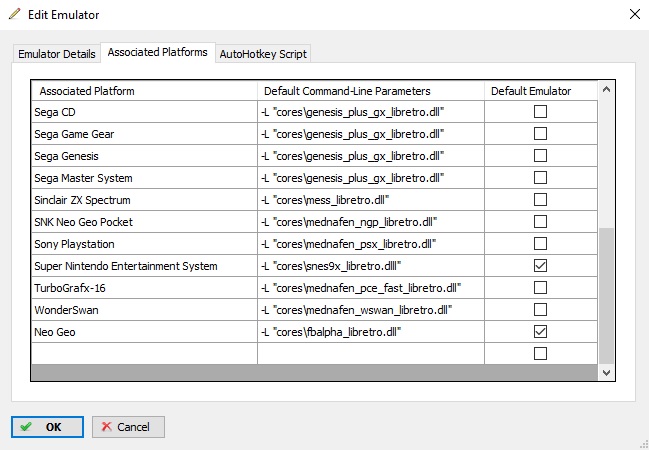Uncheck Default Emulator for Neo Geo
This screenshot has height=450, width=649.
(540, 331)
